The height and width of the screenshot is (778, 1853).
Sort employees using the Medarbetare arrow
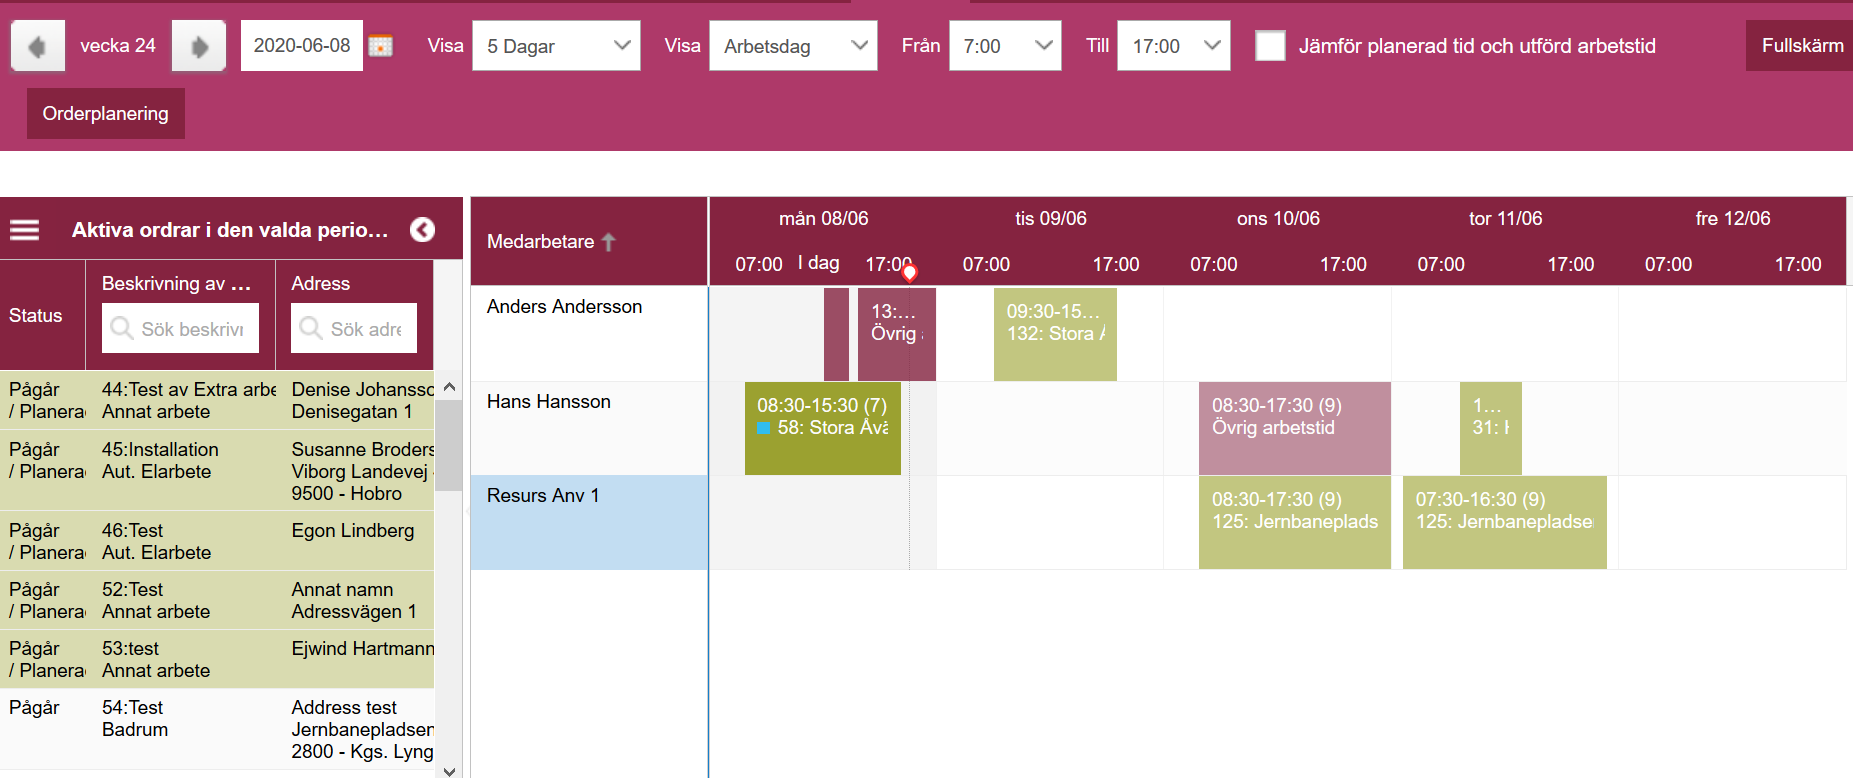click(608, 242)
